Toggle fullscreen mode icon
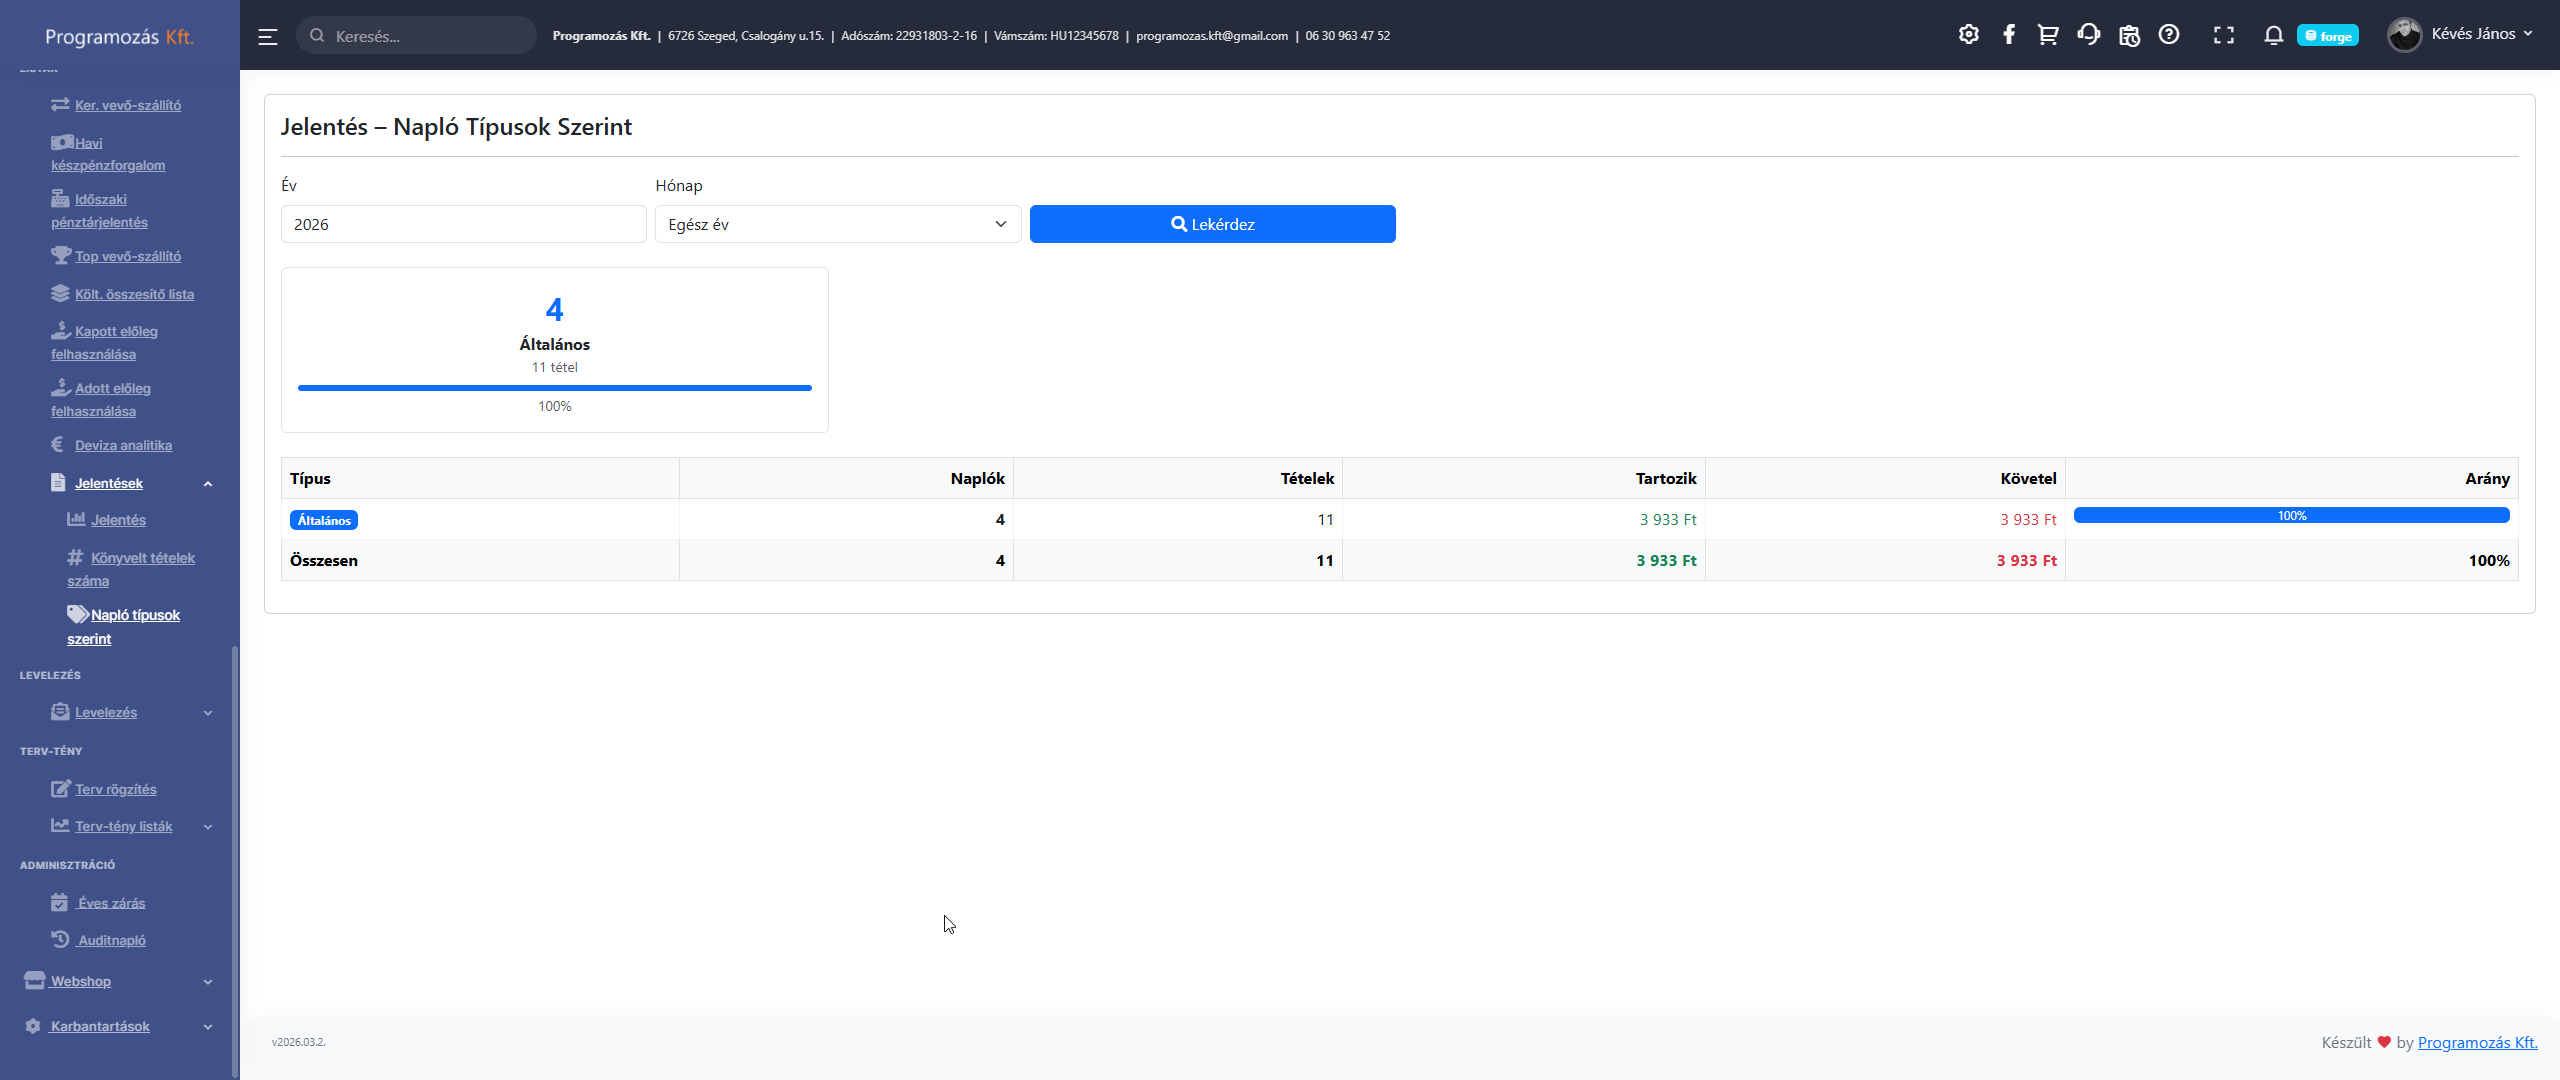Screen dimensions: 2560x1080 (x=2223, y=35)
